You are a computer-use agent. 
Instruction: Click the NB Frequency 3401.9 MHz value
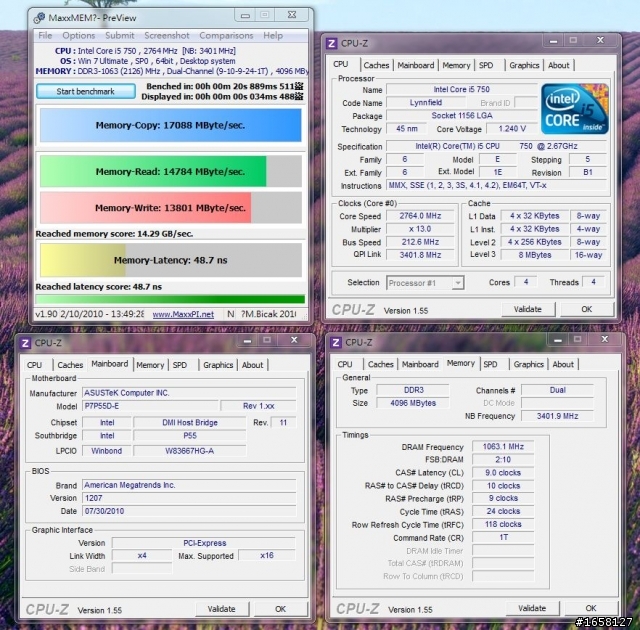tap(557, 416)
